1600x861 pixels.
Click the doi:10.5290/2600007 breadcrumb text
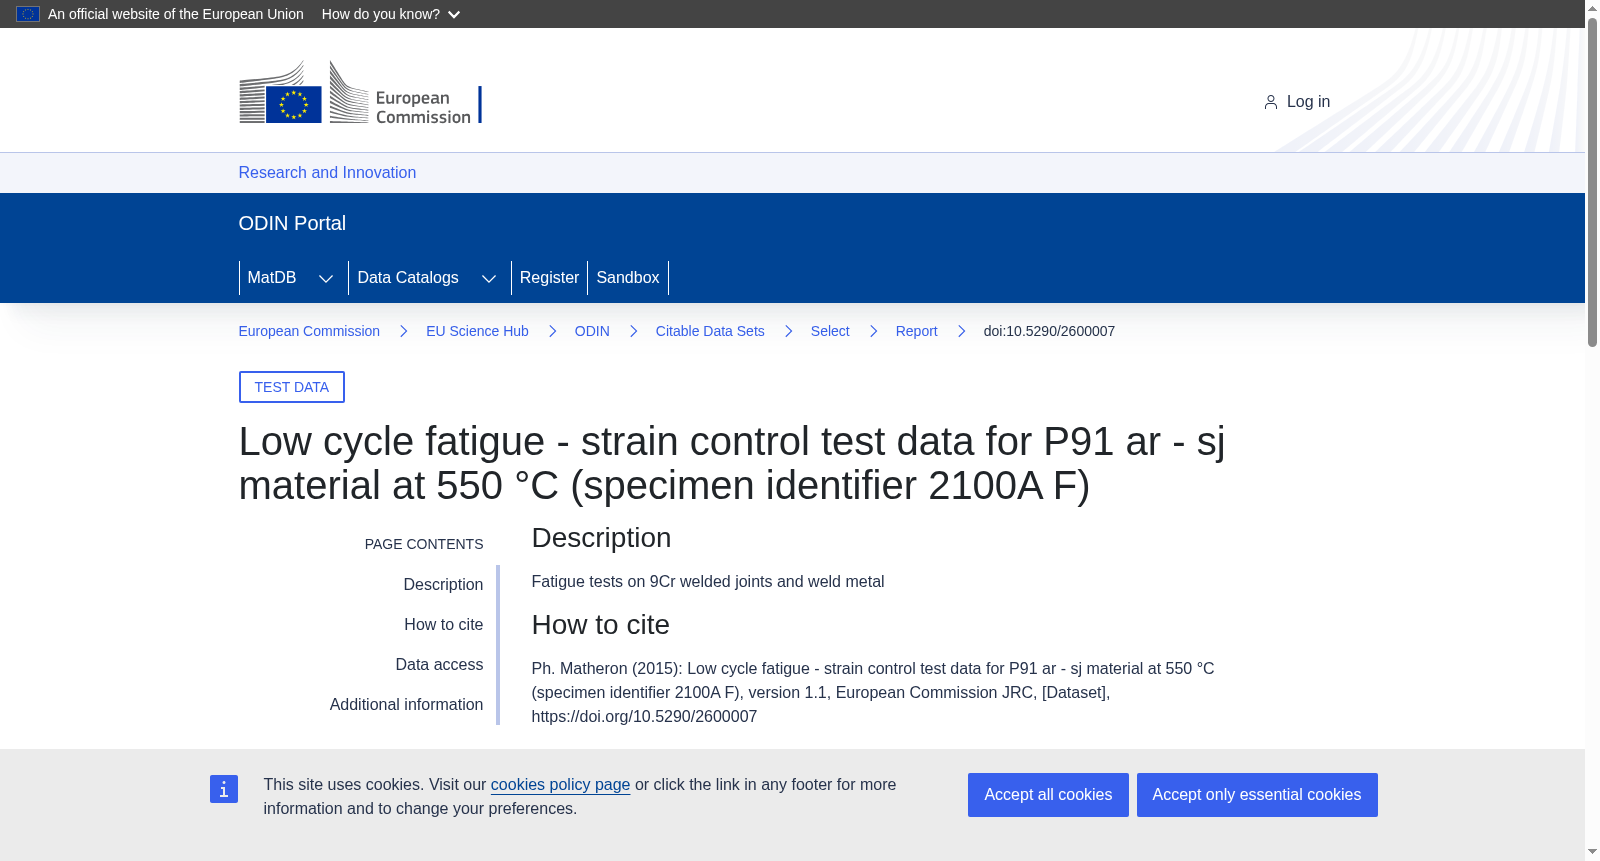[x=1049, y=331]
